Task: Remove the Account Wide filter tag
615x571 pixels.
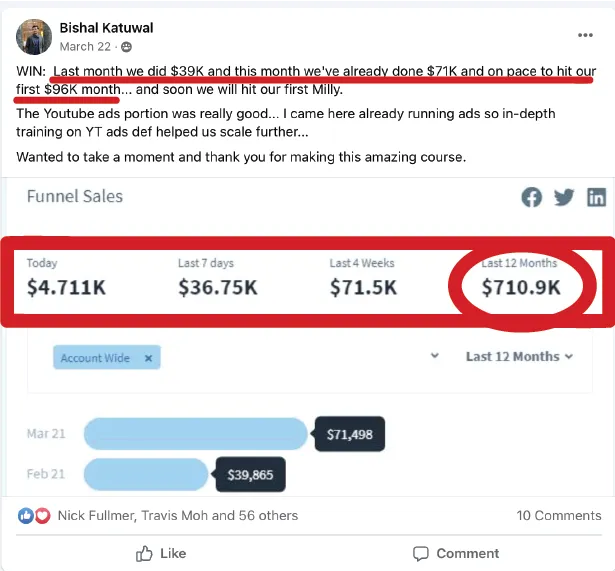Action: 148,358
